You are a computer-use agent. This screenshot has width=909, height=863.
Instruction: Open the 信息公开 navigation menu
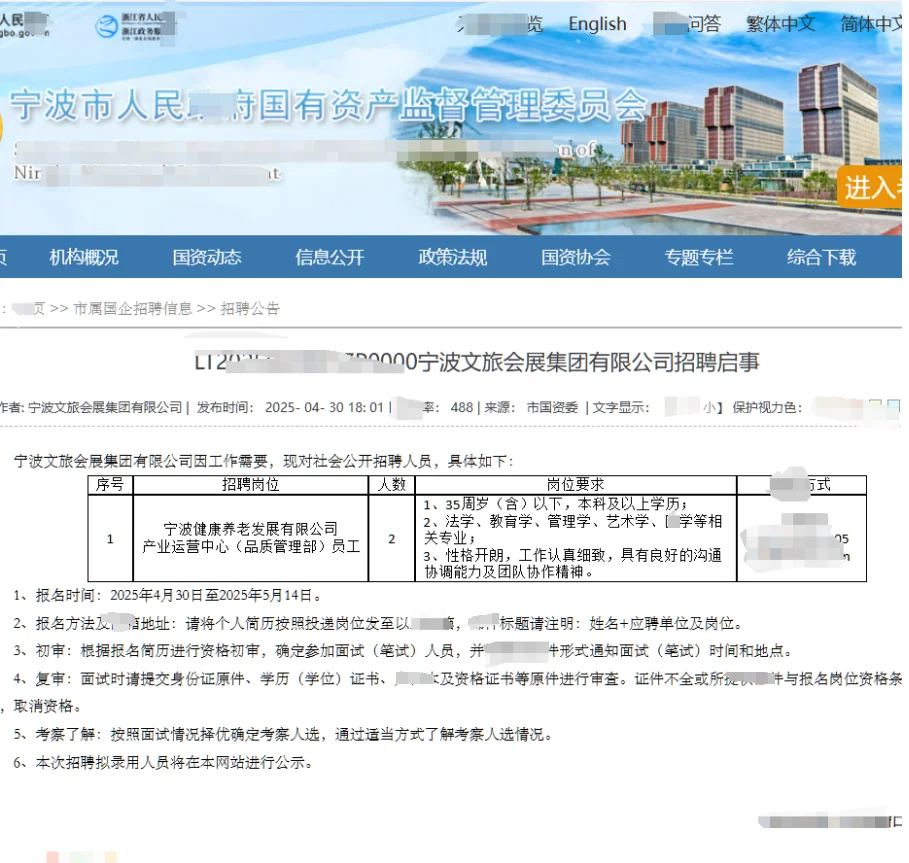pos(329,257)
